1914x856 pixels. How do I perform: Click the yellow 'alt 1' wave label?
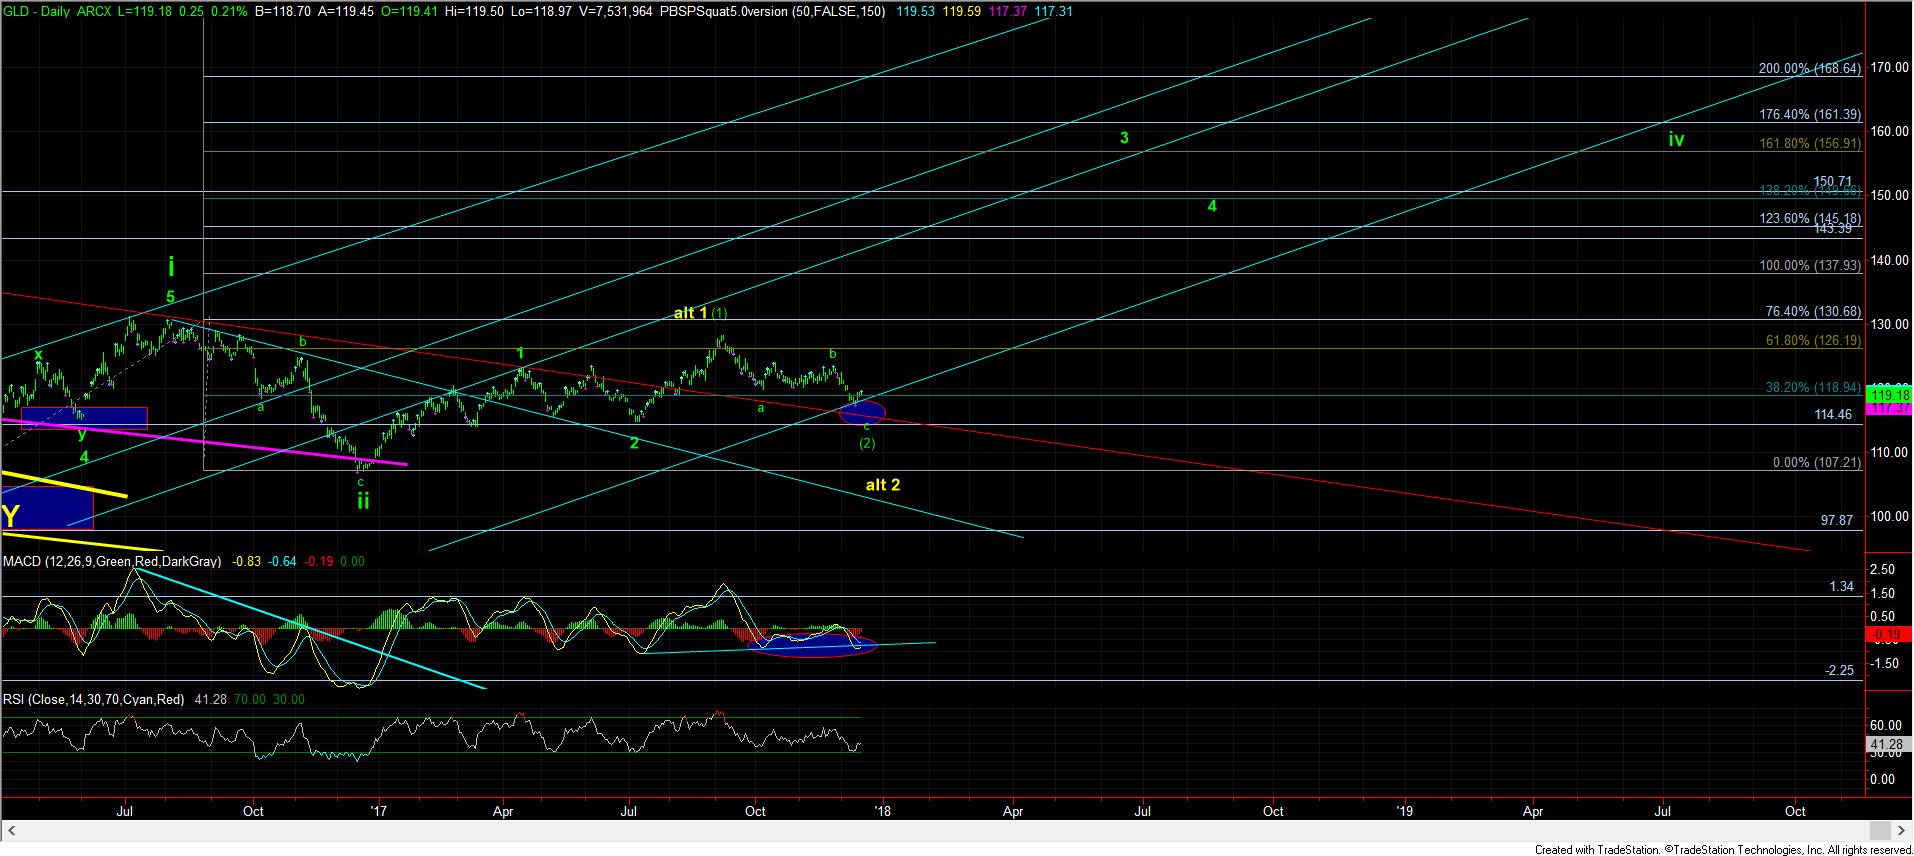[691, 313]
